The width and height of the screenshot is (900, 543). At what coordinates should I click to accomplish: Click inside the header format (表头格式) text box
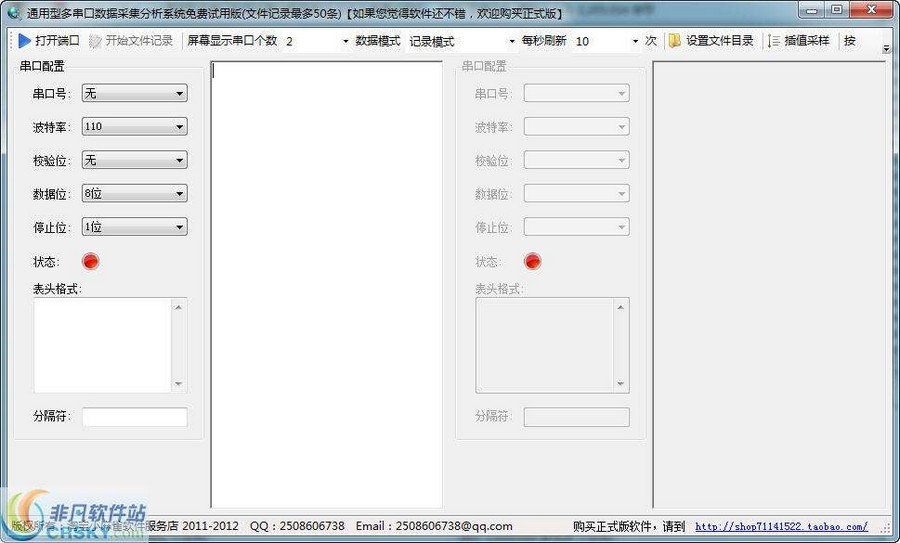pyautogui.click(x=103, y=344)
